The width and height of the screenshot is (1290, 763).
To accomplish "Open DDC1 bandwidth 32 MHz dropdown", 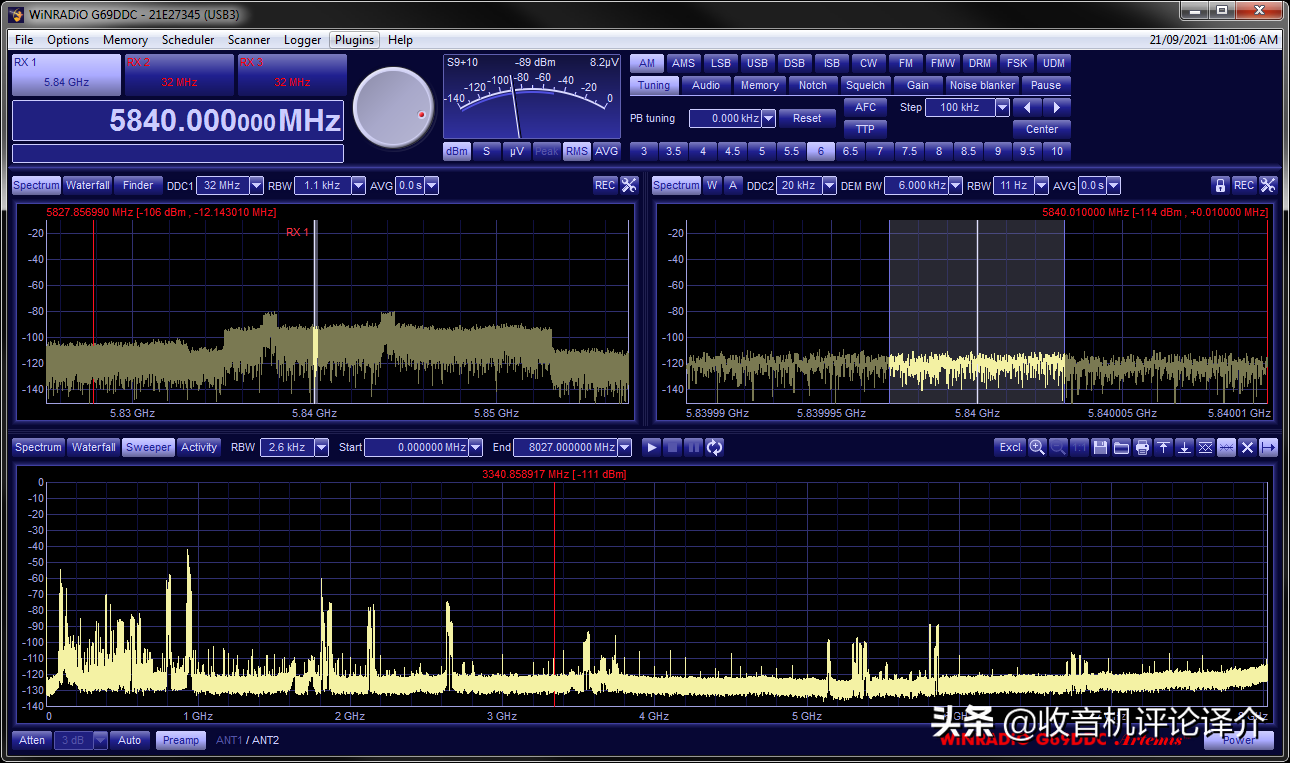I will point(256,185).
